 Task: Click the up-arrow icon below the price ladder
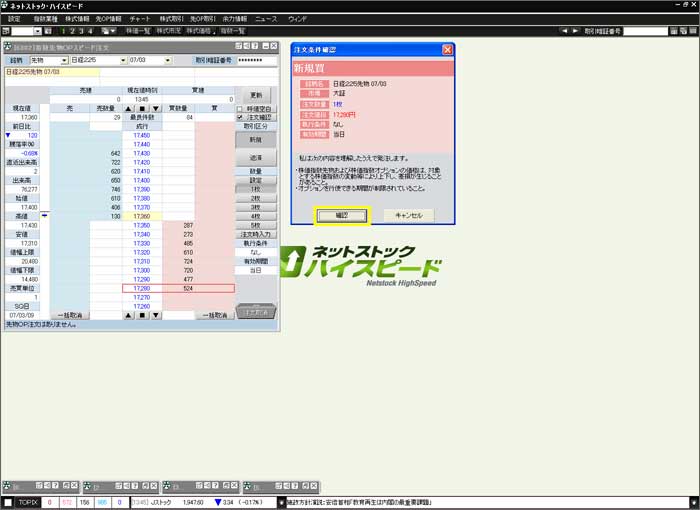coord(128,315)
